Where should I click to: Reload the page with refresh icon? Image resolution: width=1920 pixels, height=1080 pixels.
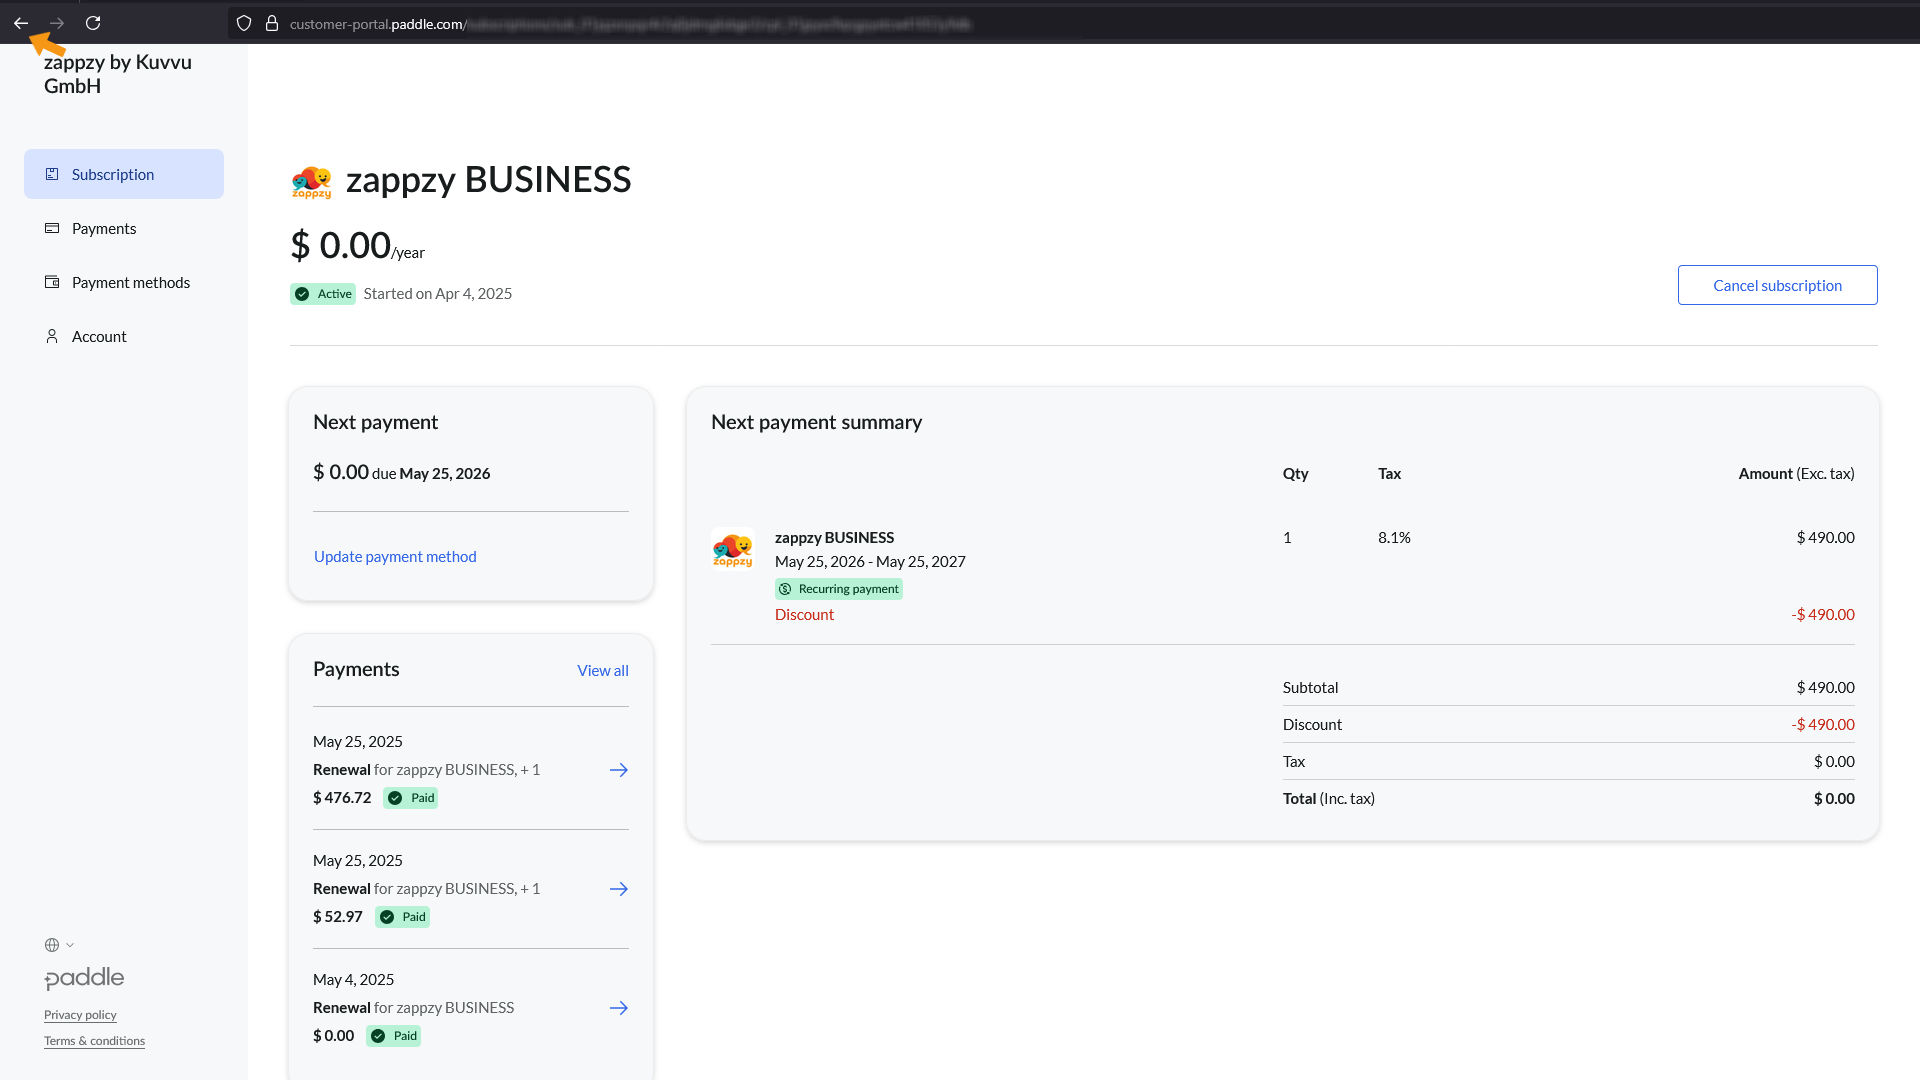point(93,23)
